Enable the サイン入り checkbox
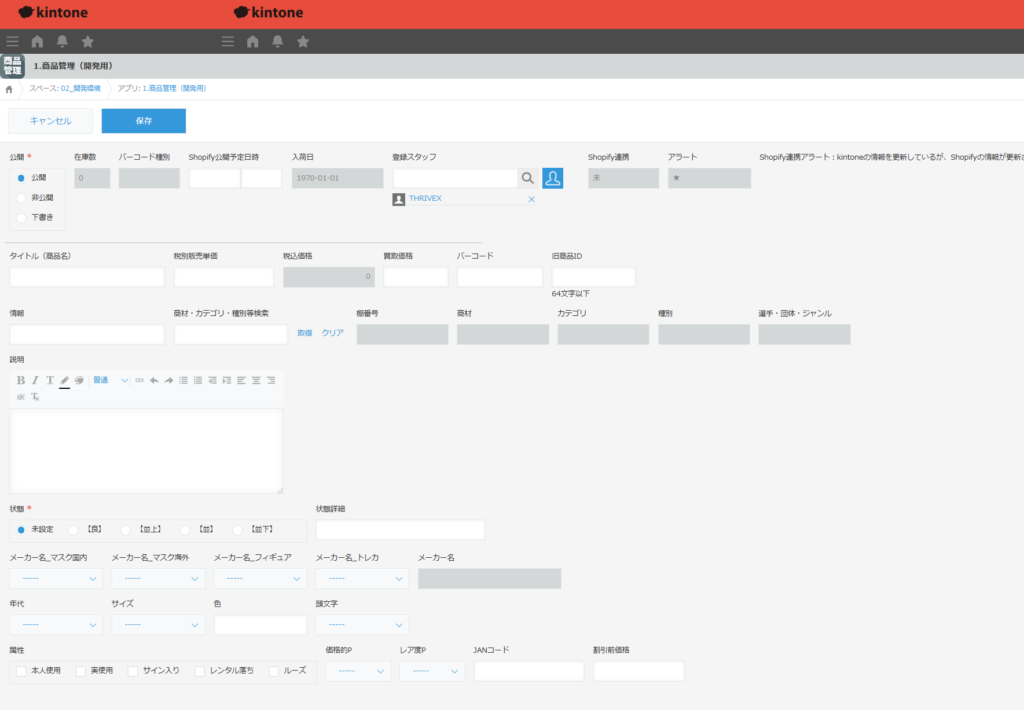 point(133,670)
